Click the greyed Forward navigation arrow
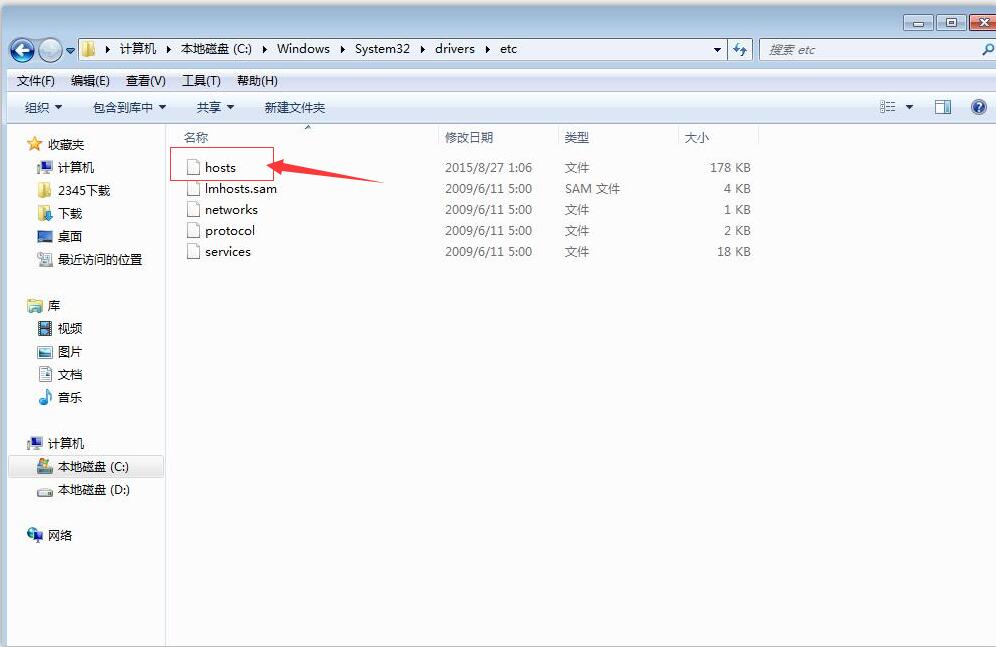The width and height of the screenshot is (996, 647). point(50,50)
